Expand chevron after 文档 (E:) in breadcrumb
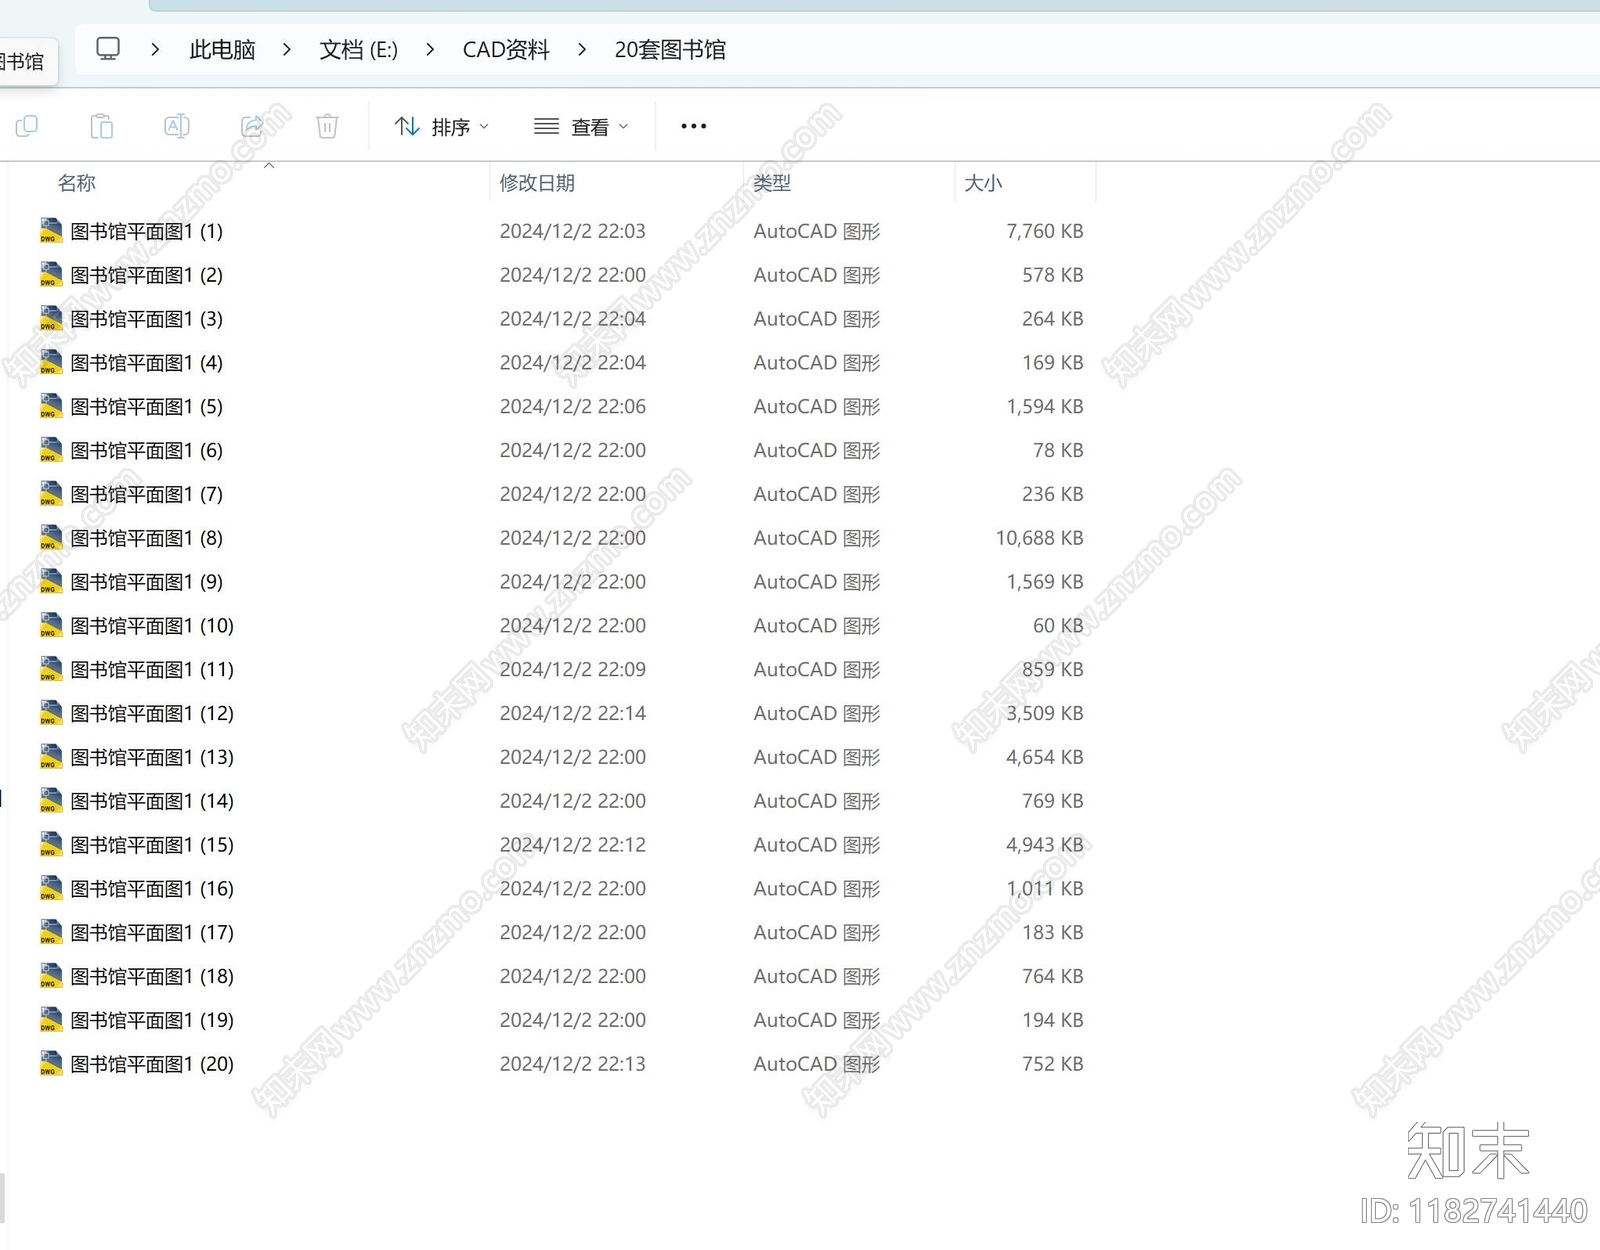Screen dimensions: 1600x1250 pyautogui.click(x=430, y=49)
